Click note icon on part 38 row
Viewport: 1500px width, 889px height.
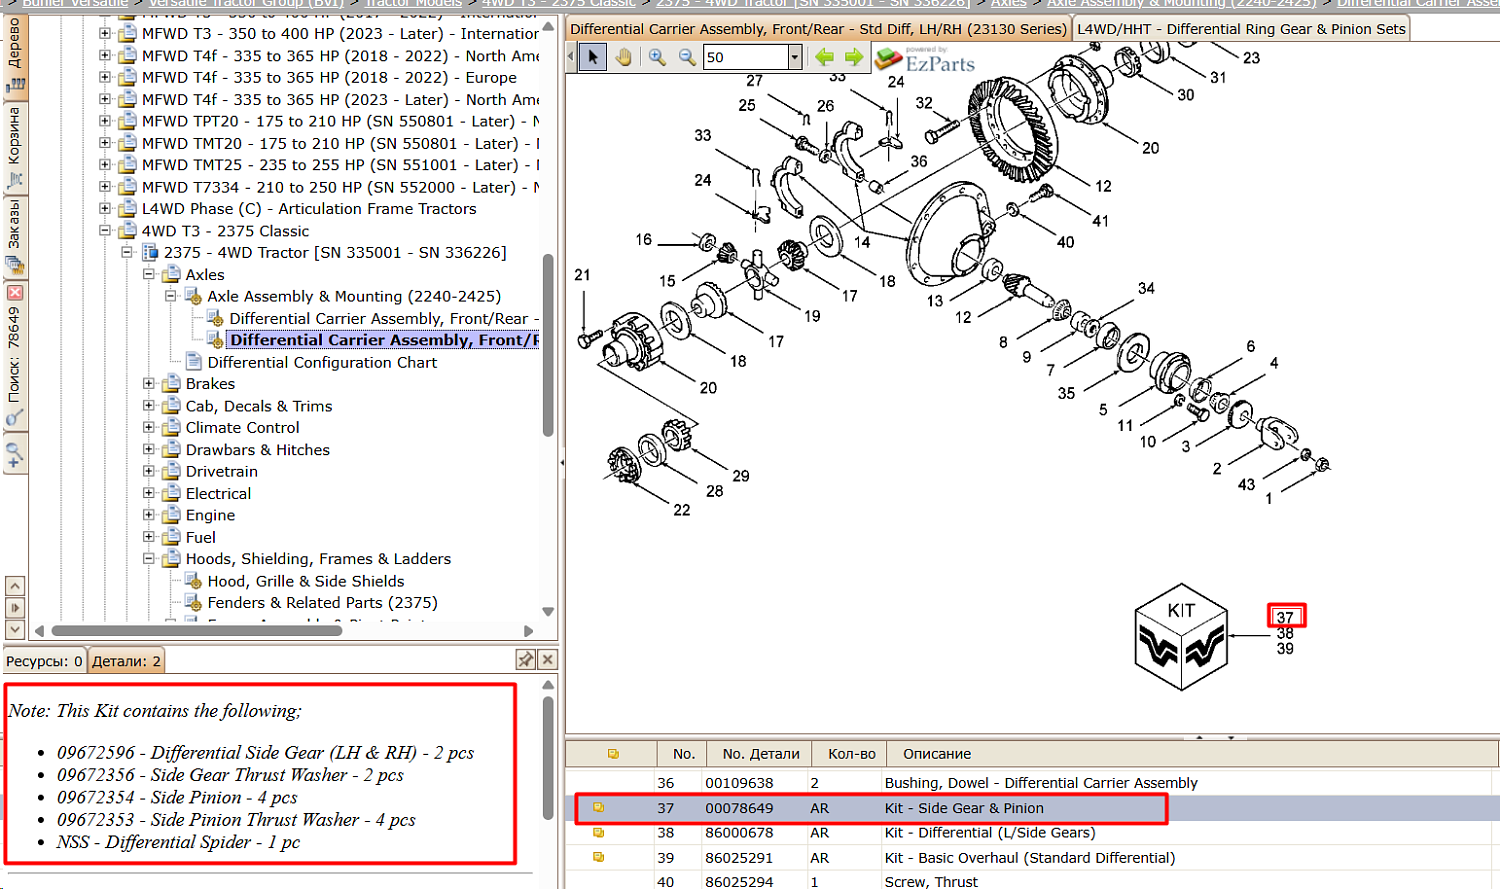tap(598, 832)
